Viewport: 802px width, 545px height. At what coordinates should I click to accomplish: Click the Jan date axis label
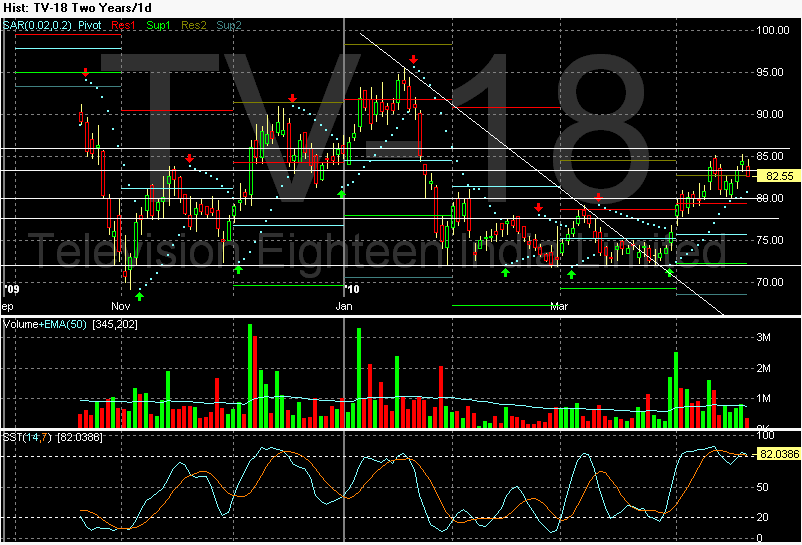344,306
